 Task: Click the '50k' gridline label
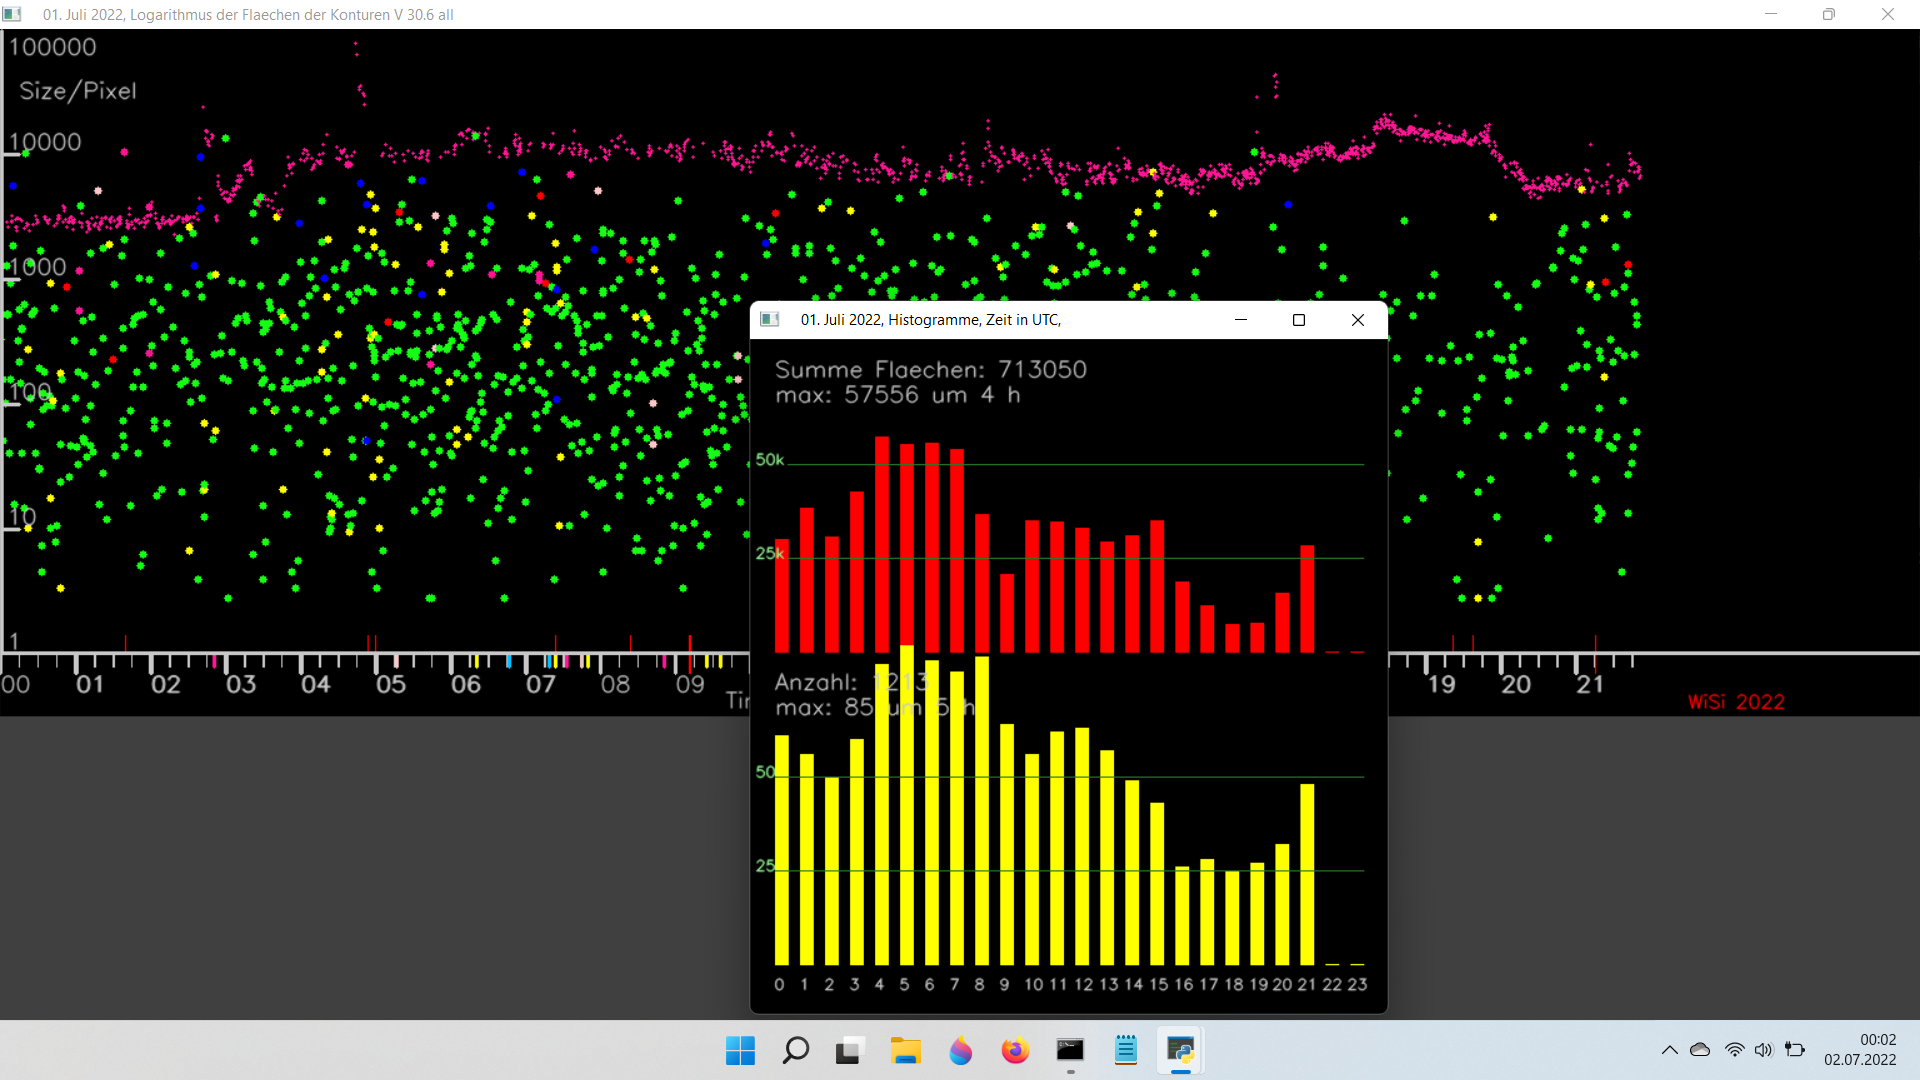[x=770, y=460]
